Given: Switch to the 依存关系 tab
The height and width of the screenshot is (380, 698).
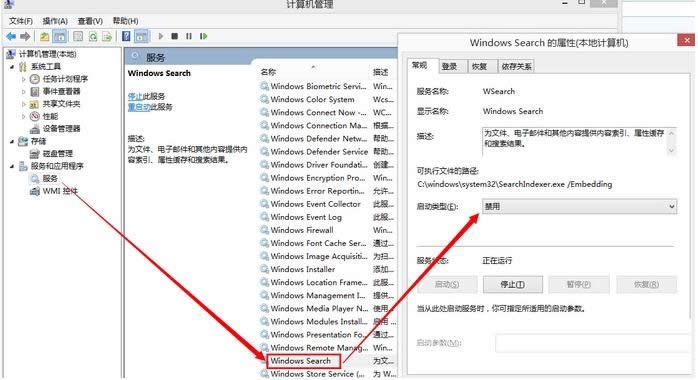Looking at the screenshot, I should pos(516,66).
